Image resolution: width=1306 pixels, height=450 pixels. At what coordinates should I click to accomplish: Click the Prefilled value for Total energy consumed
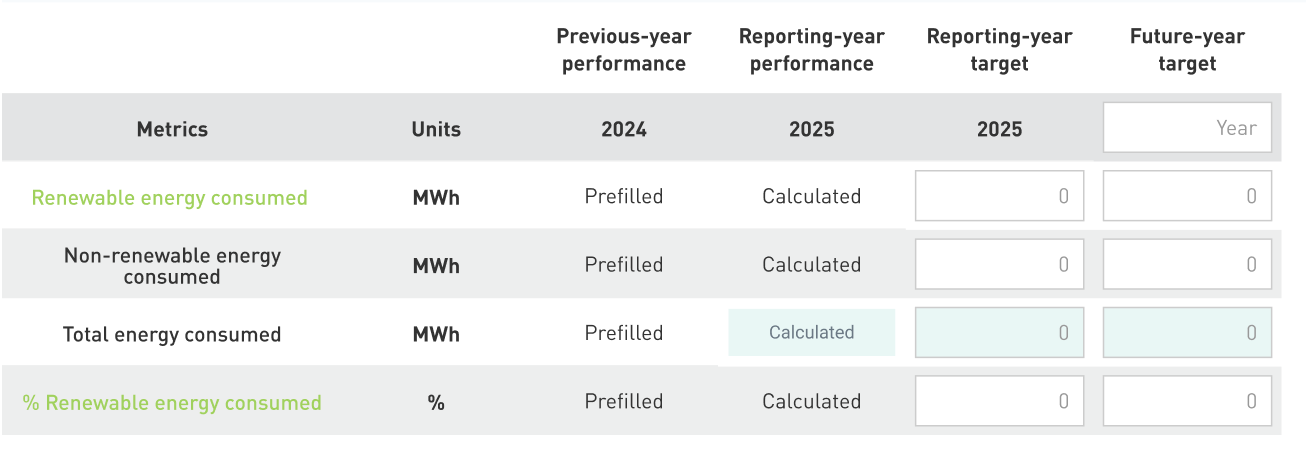click(x=624, y=333)
